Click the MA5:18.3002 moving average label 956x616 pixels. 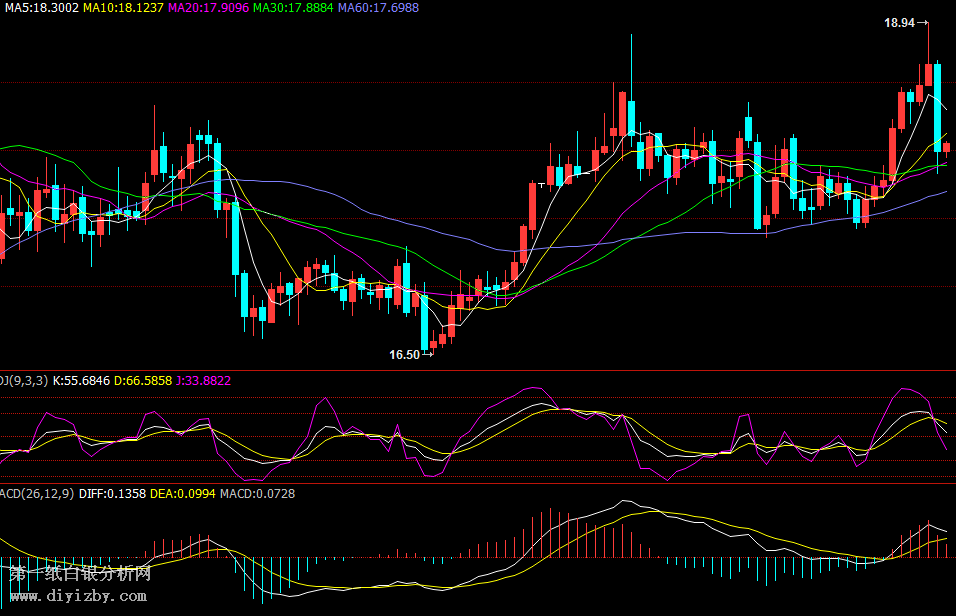tap(39, 8)
